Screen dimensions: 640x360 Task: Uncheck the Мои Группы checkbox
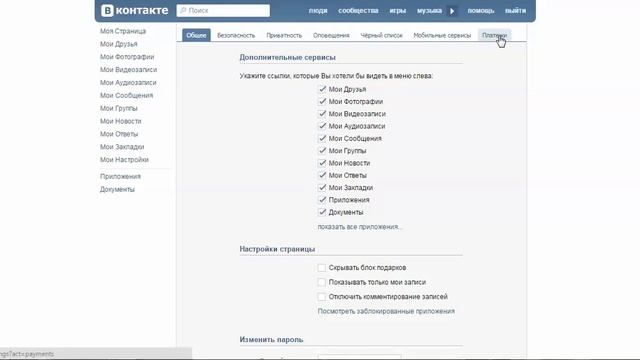click(322, 151)
